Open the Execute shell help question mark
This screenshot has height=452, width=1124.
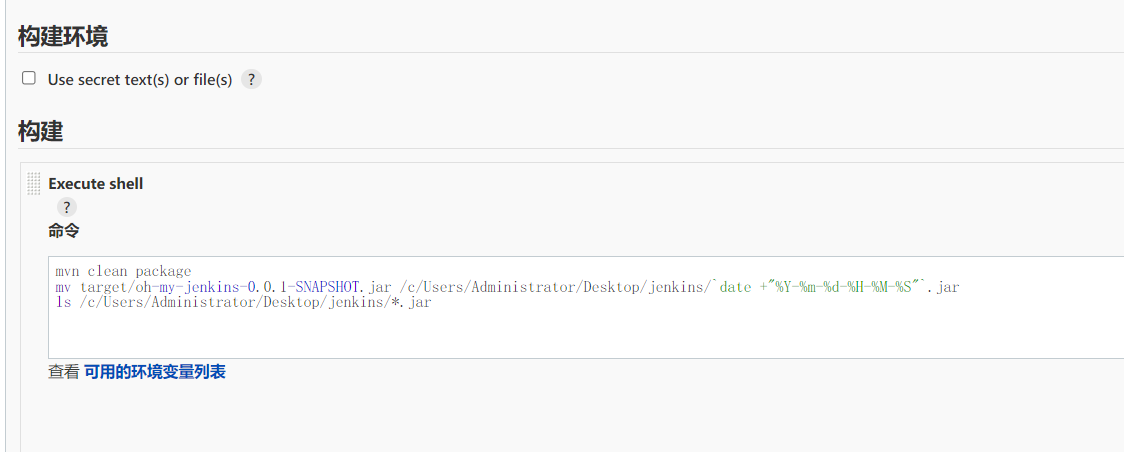pos(66,207)
